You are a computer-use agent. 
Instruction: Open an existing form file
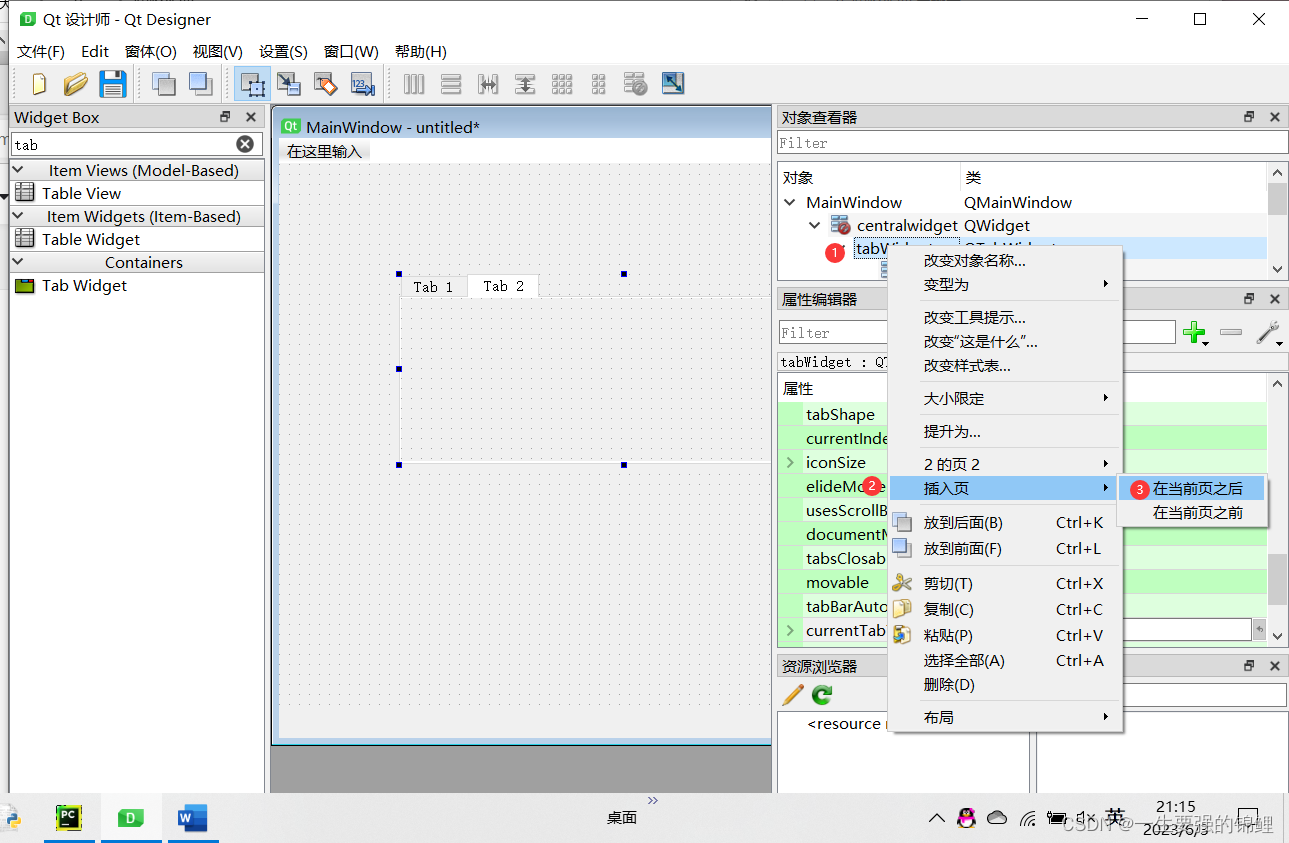pos(76,84)
